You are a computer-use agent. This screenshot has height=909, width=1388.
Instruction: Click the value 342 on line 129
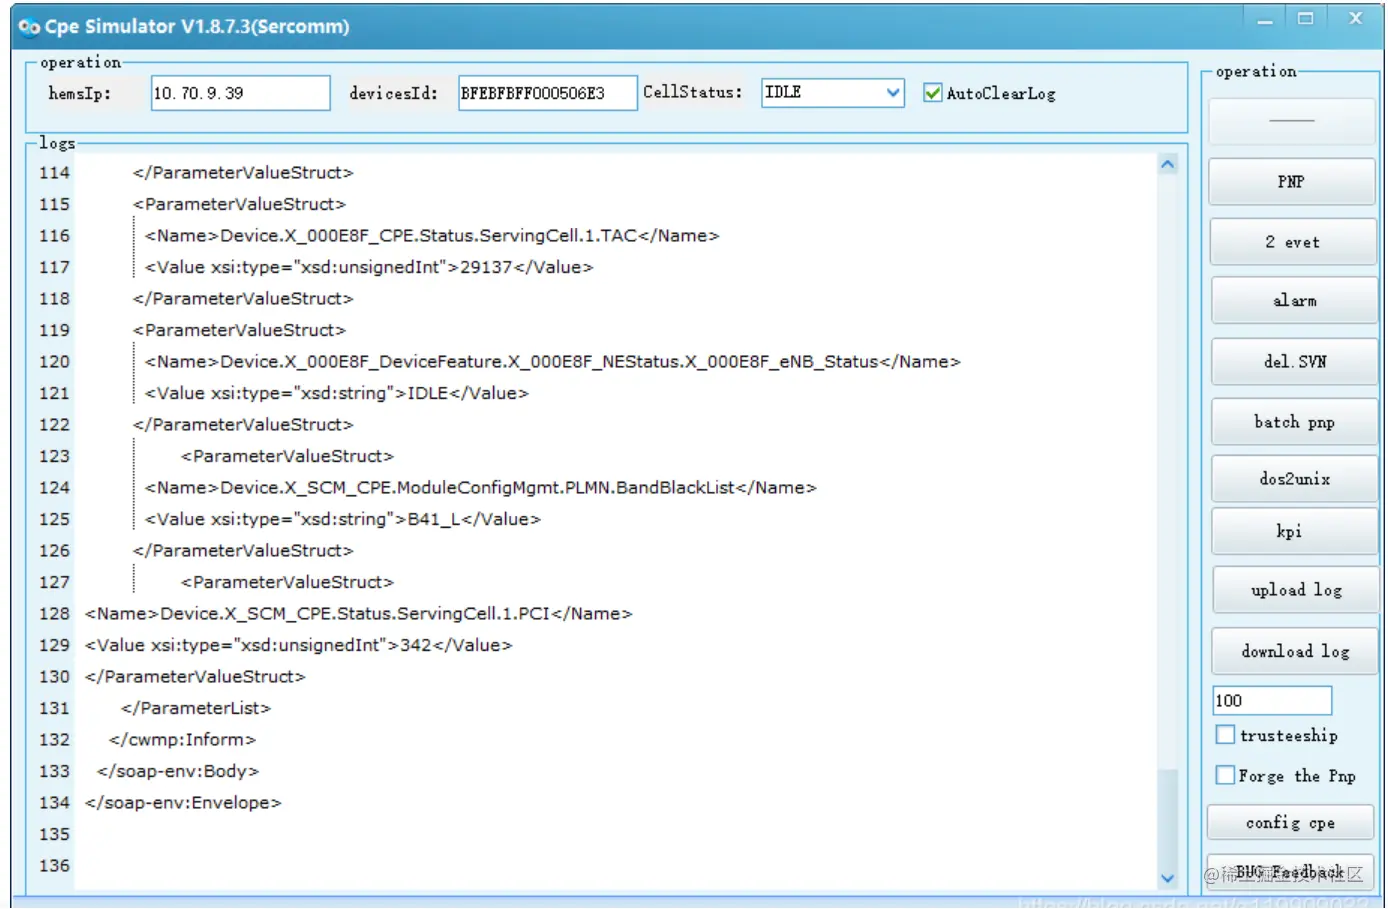pos(416,645)
